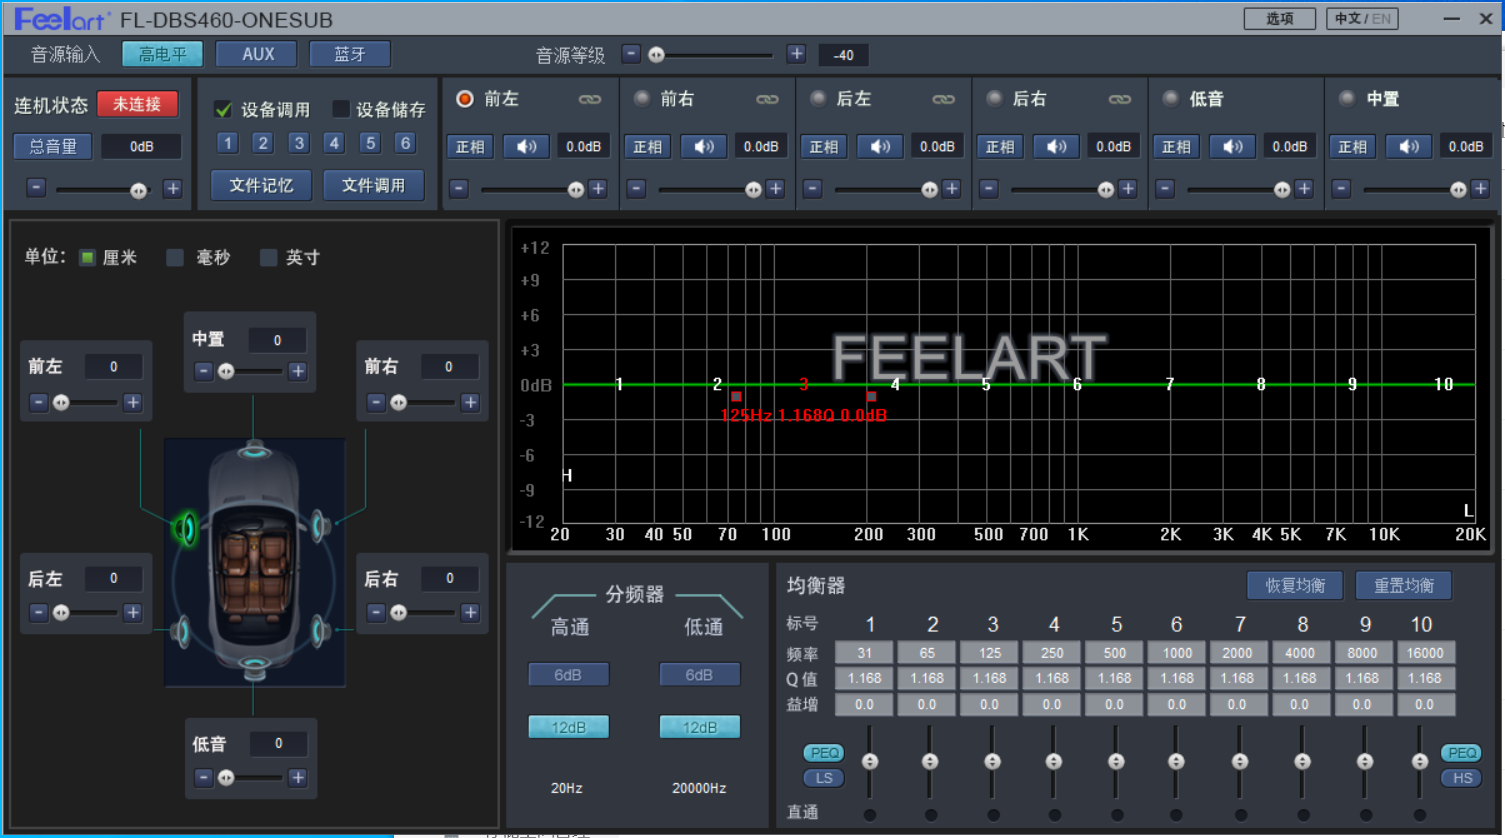Set low-pass slope to 12dB
Viewport: 1505px width, 838px height.
(x=699, y=727)
